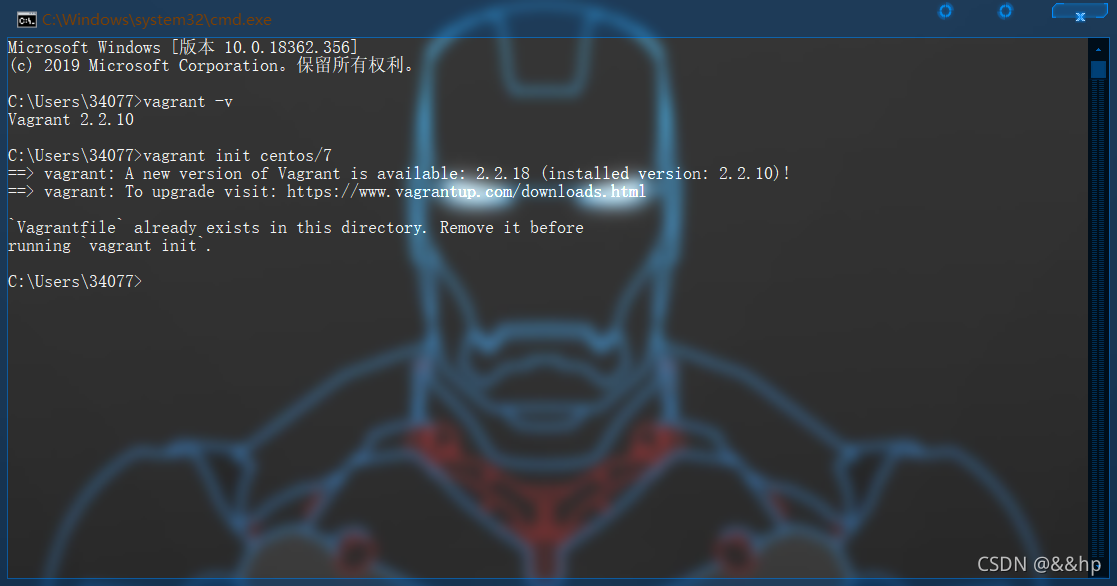Click the vertical scrollbar thumb
Image resolution: width=1117 pixels, height=586 pixels.
(1098, 70)
